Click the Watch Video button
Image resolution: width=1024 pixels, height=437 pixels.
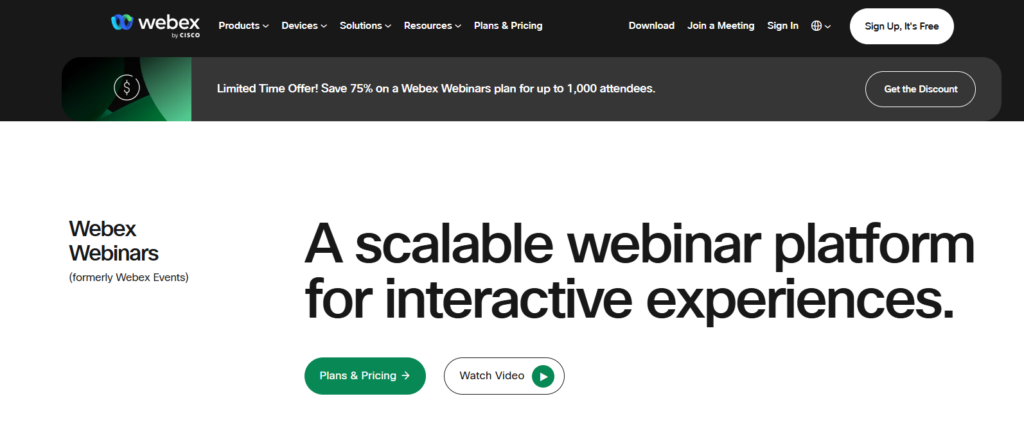point(504,376)
